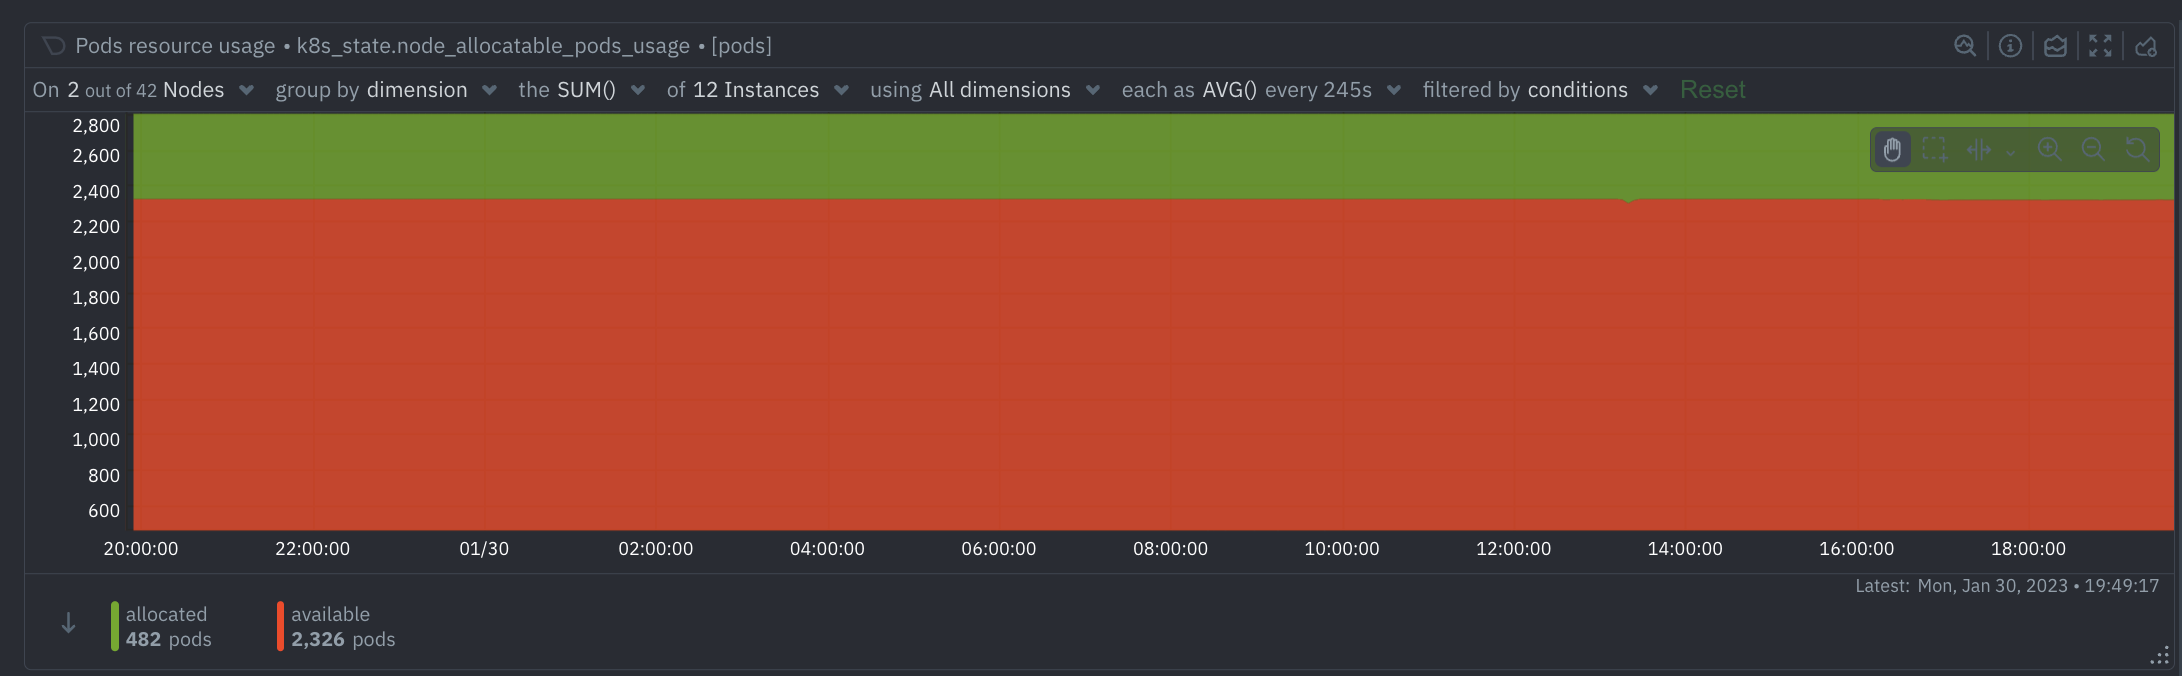
Task: Click the 2,400 y-axis label
Action: (x=96, y=191)
